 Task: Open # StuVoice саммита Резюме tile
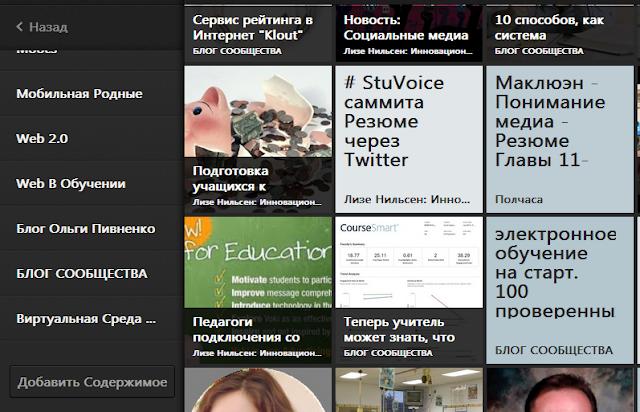point(409,139)
